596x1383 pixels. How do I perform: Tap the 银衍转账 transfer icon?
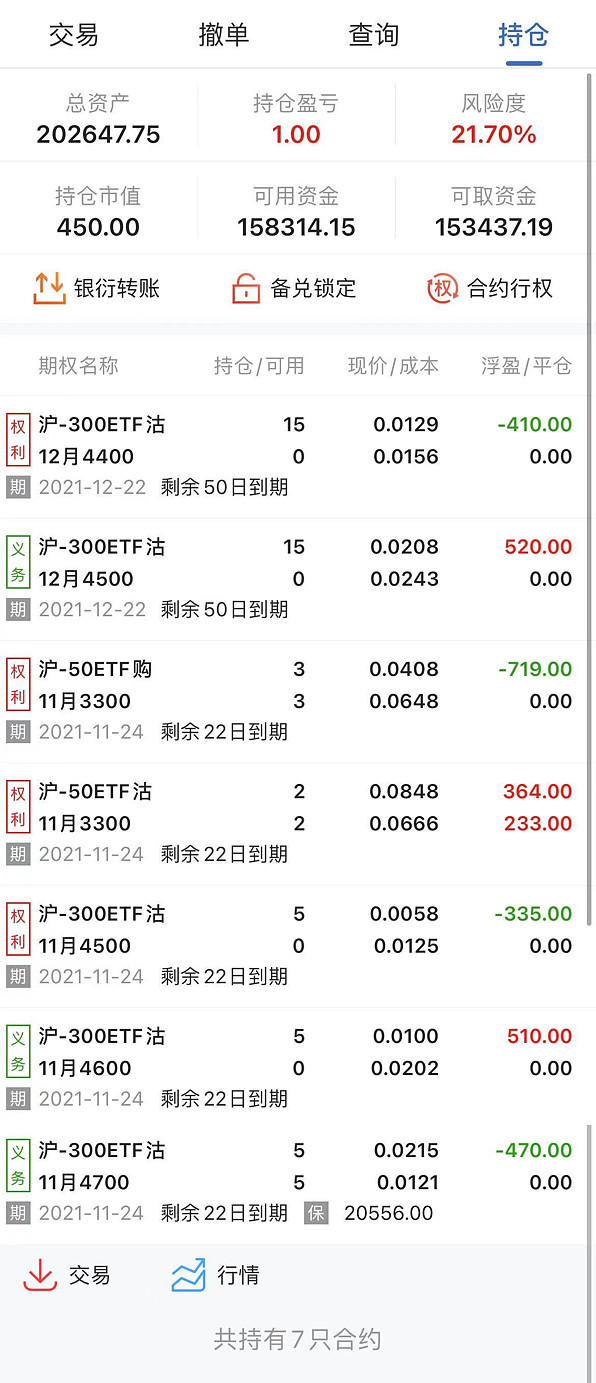[x=49, y=288]
